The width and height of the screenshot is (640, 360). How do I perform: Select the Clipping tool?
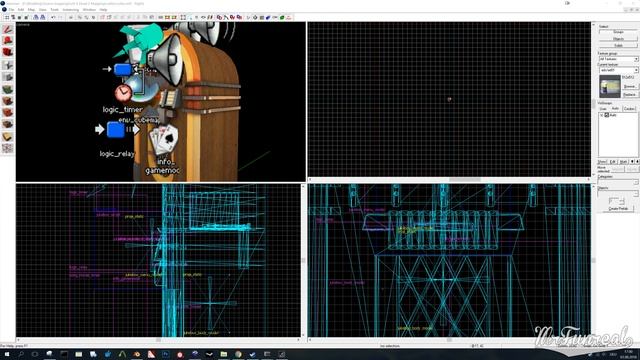pyautogui.click(x=7, y=136)
